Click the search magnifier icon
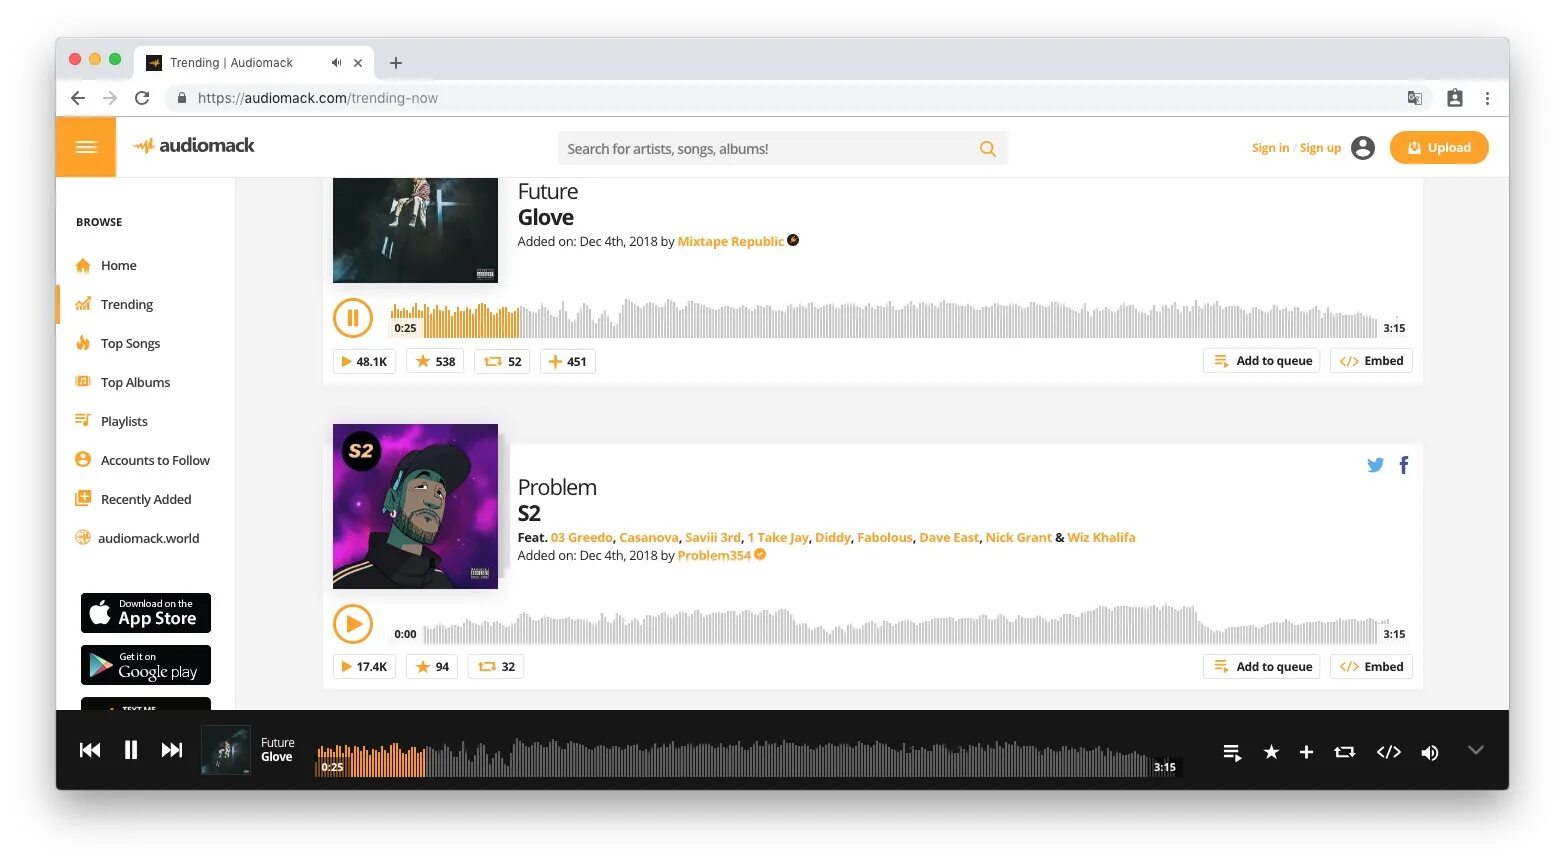Screen dimensions: 1565x864 [987, 149]
